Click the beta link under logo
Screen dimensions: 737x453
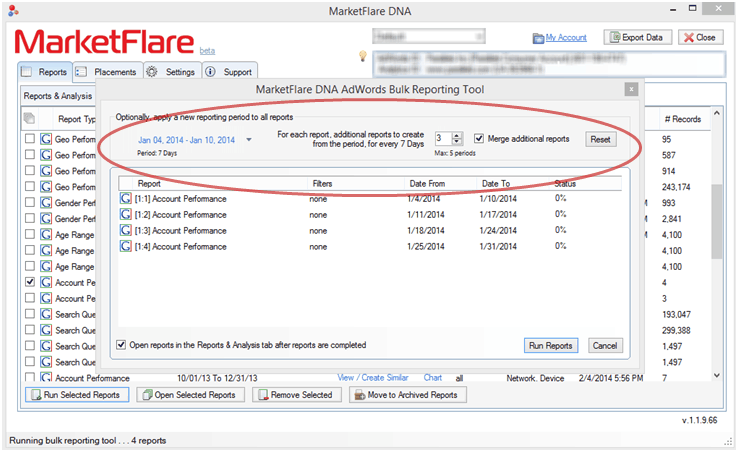(207, 51)
